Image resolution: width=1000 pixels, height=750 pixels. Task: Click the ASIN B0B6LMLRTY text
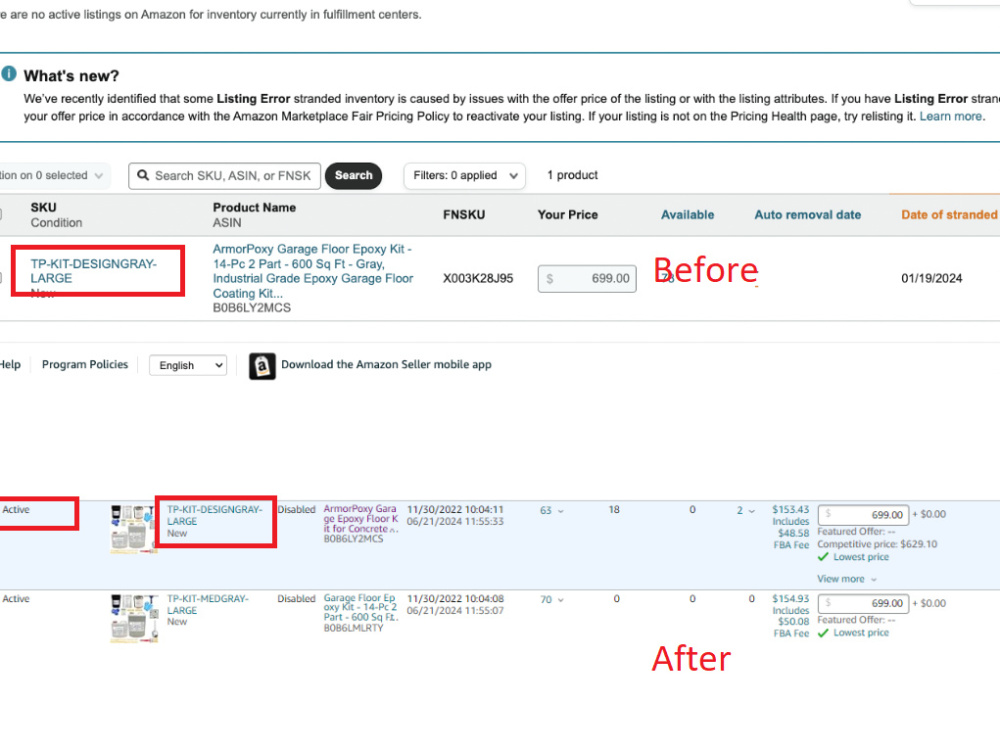(353, 628)
